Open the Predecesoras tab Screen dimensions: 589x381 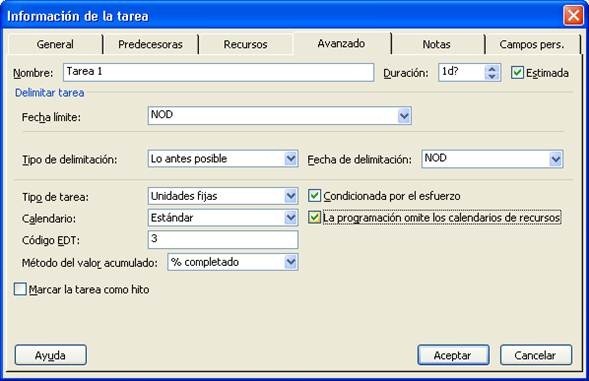point(150,44)
